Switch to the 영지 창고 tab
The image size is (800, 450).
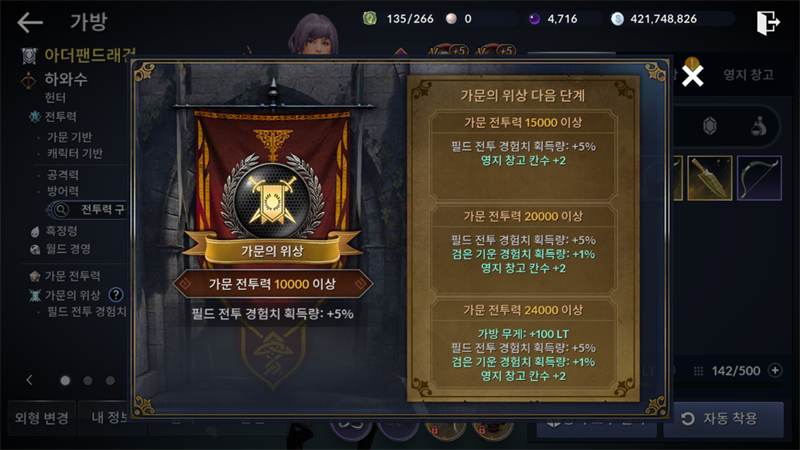pyautogui.click(x=748, y=75)
